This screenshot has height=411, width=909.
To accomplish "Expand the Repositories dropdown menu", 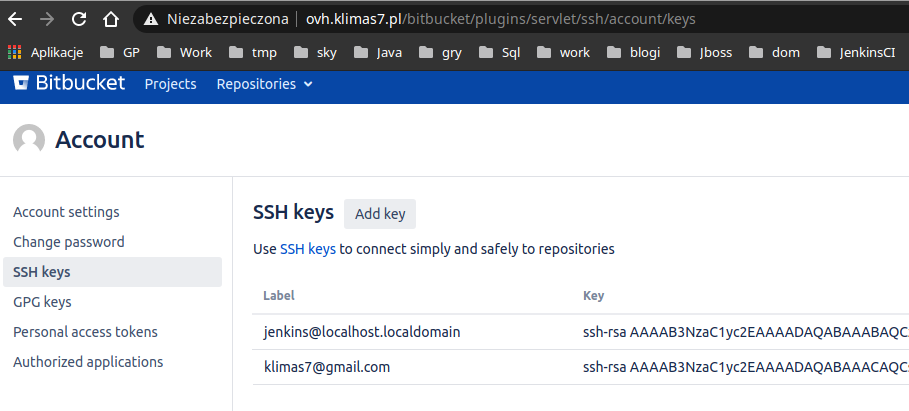I will click(x=264, y=84).
